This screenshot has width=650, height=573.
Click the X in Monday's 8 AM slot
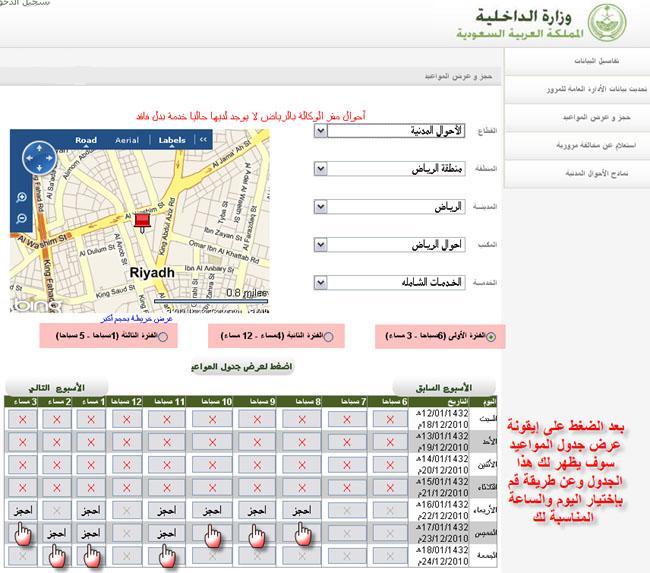tap(302, 465)
